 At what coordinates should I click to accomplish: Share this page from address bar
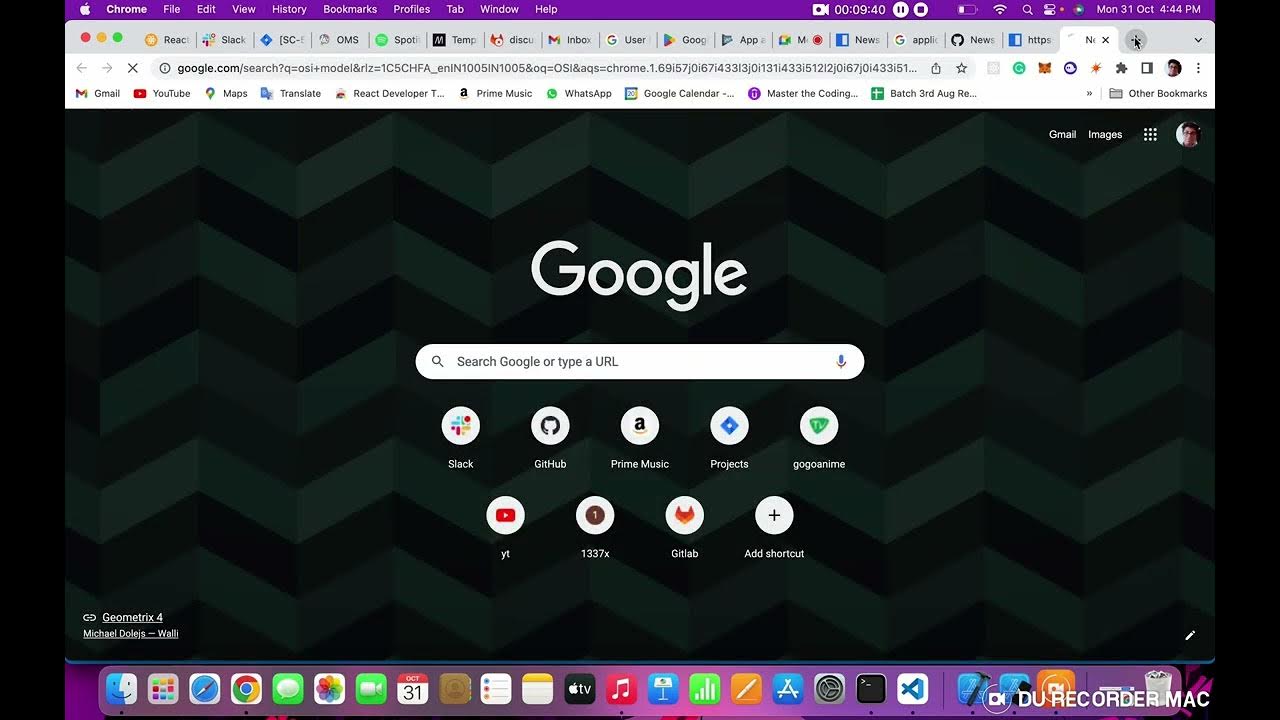936,68
